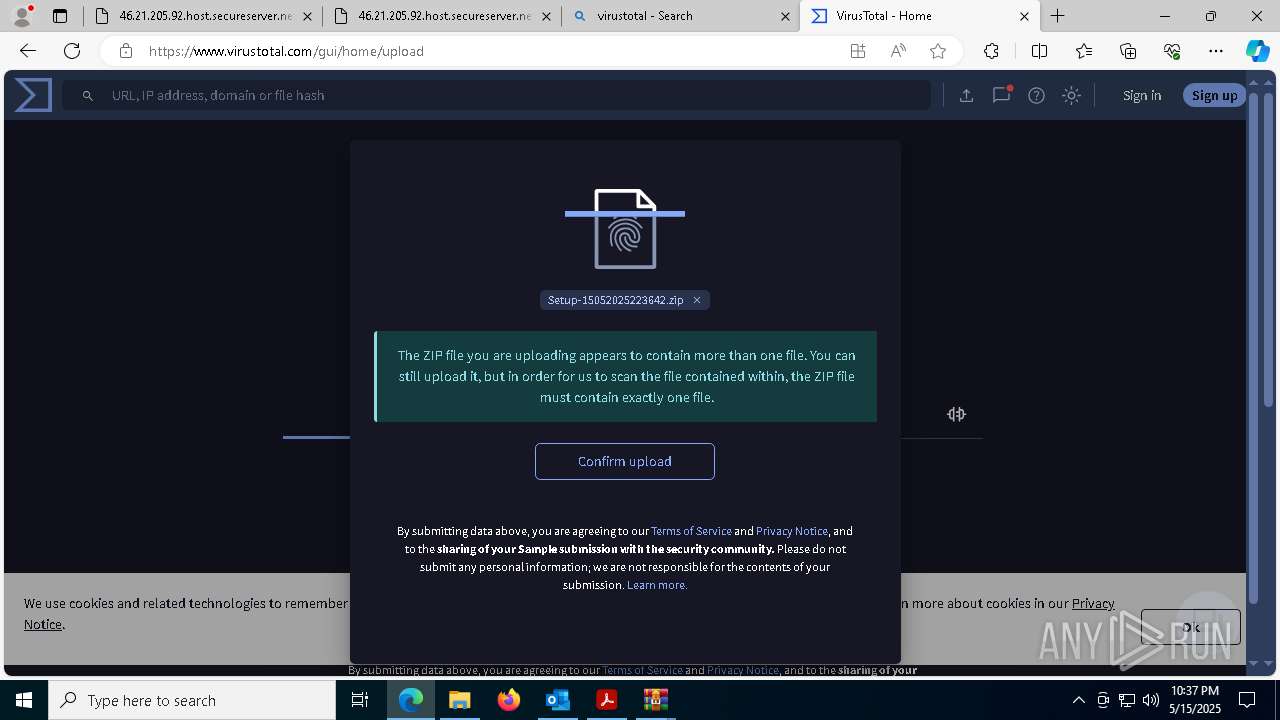
Task: Open a new tab with plus button
Action: pyautogui.click(x=1057, y=16)
